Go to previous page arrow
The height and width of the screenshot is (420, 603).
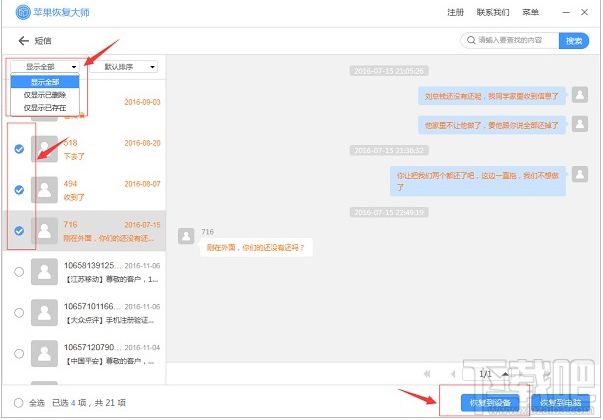(453, 374)
